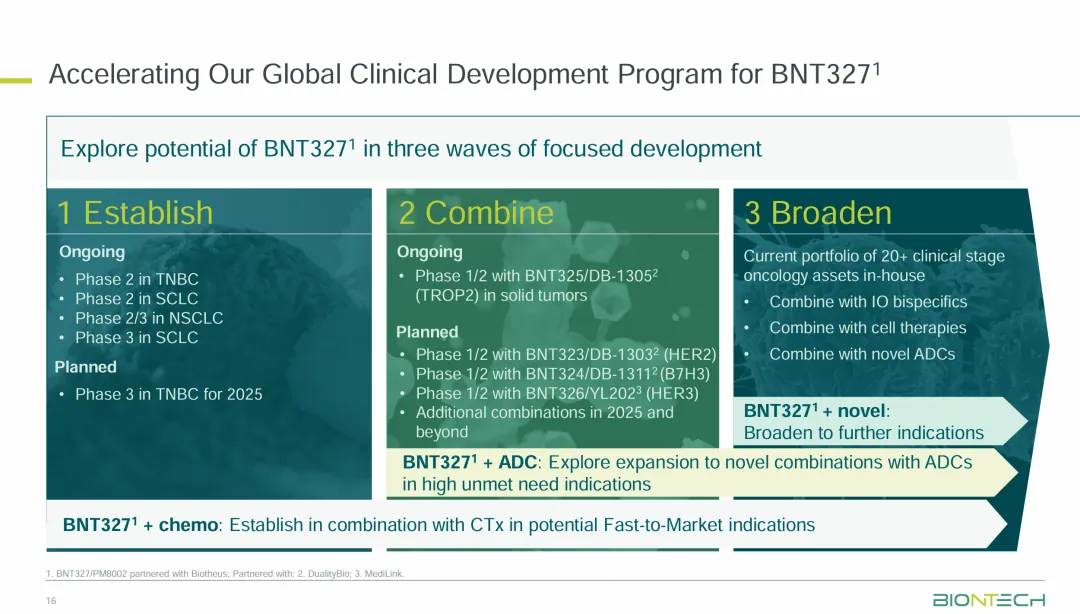The width and height of the screenshot is (1080, 614).
Task: Click the footnote about Biotheus partnership
Action: tap(225, 574)
